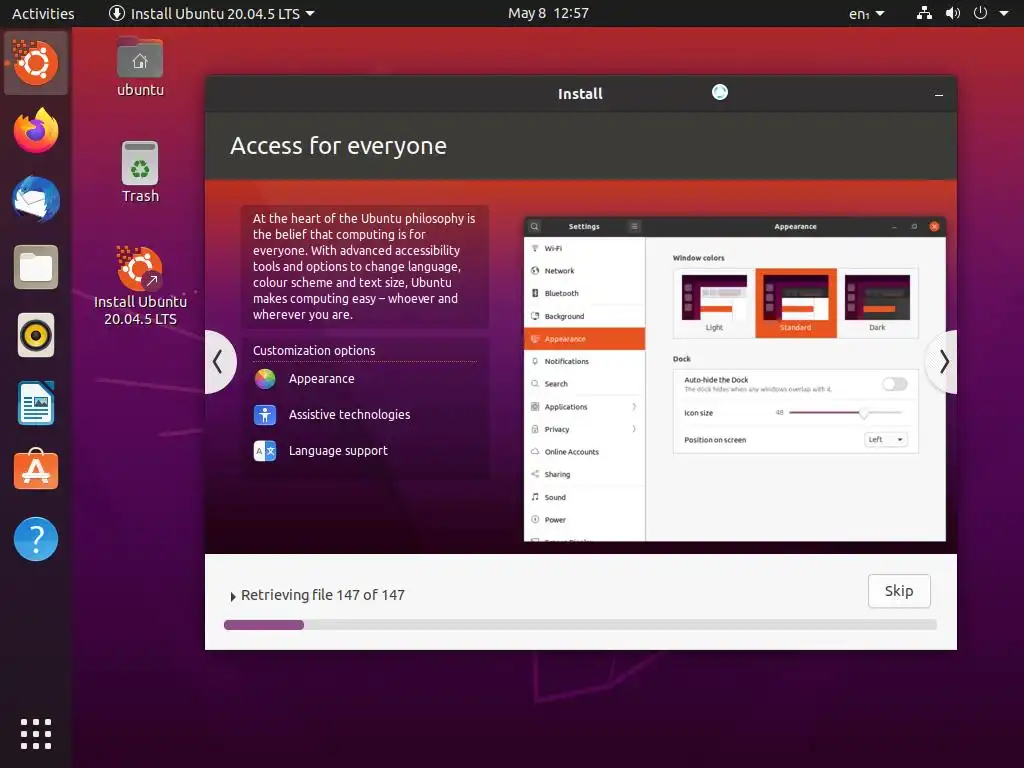Select the Trash desktop icon
The image size is (1024, 768).
[140, 172]
